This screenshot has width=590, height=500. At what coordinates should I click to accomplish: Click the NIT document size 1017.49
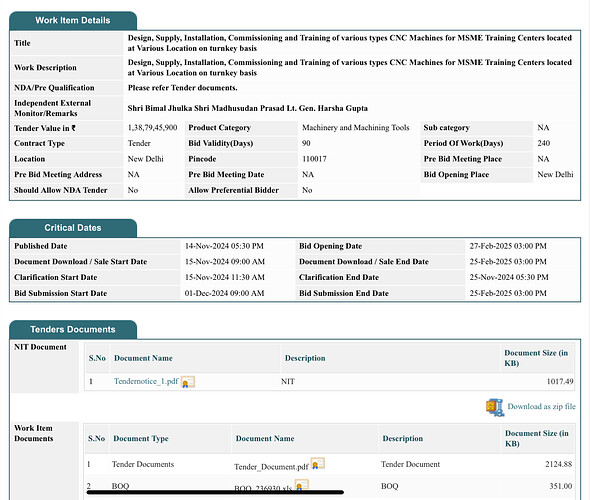click(x=560, y=381)
